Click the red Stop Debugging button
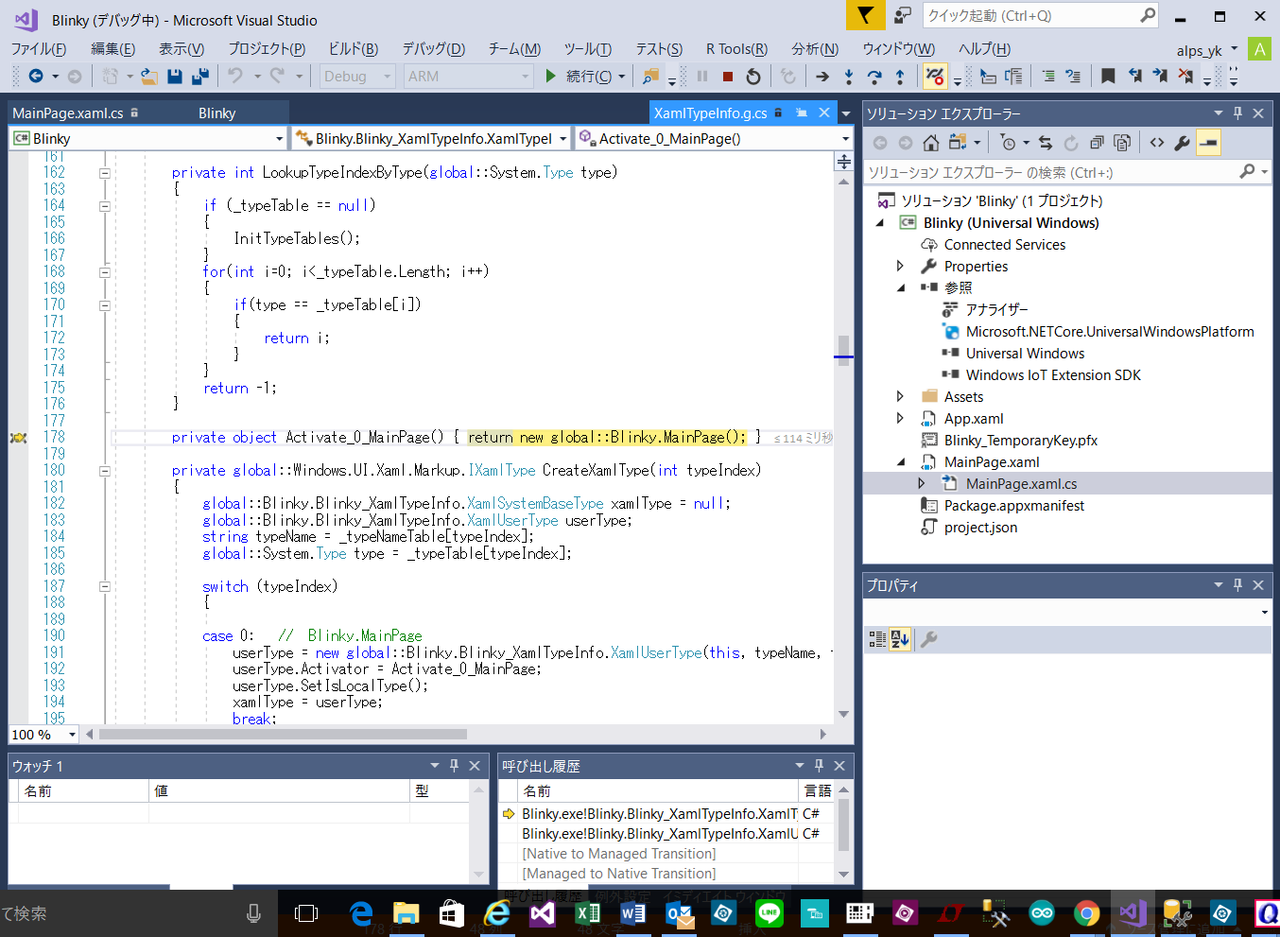 pos(728,76)
